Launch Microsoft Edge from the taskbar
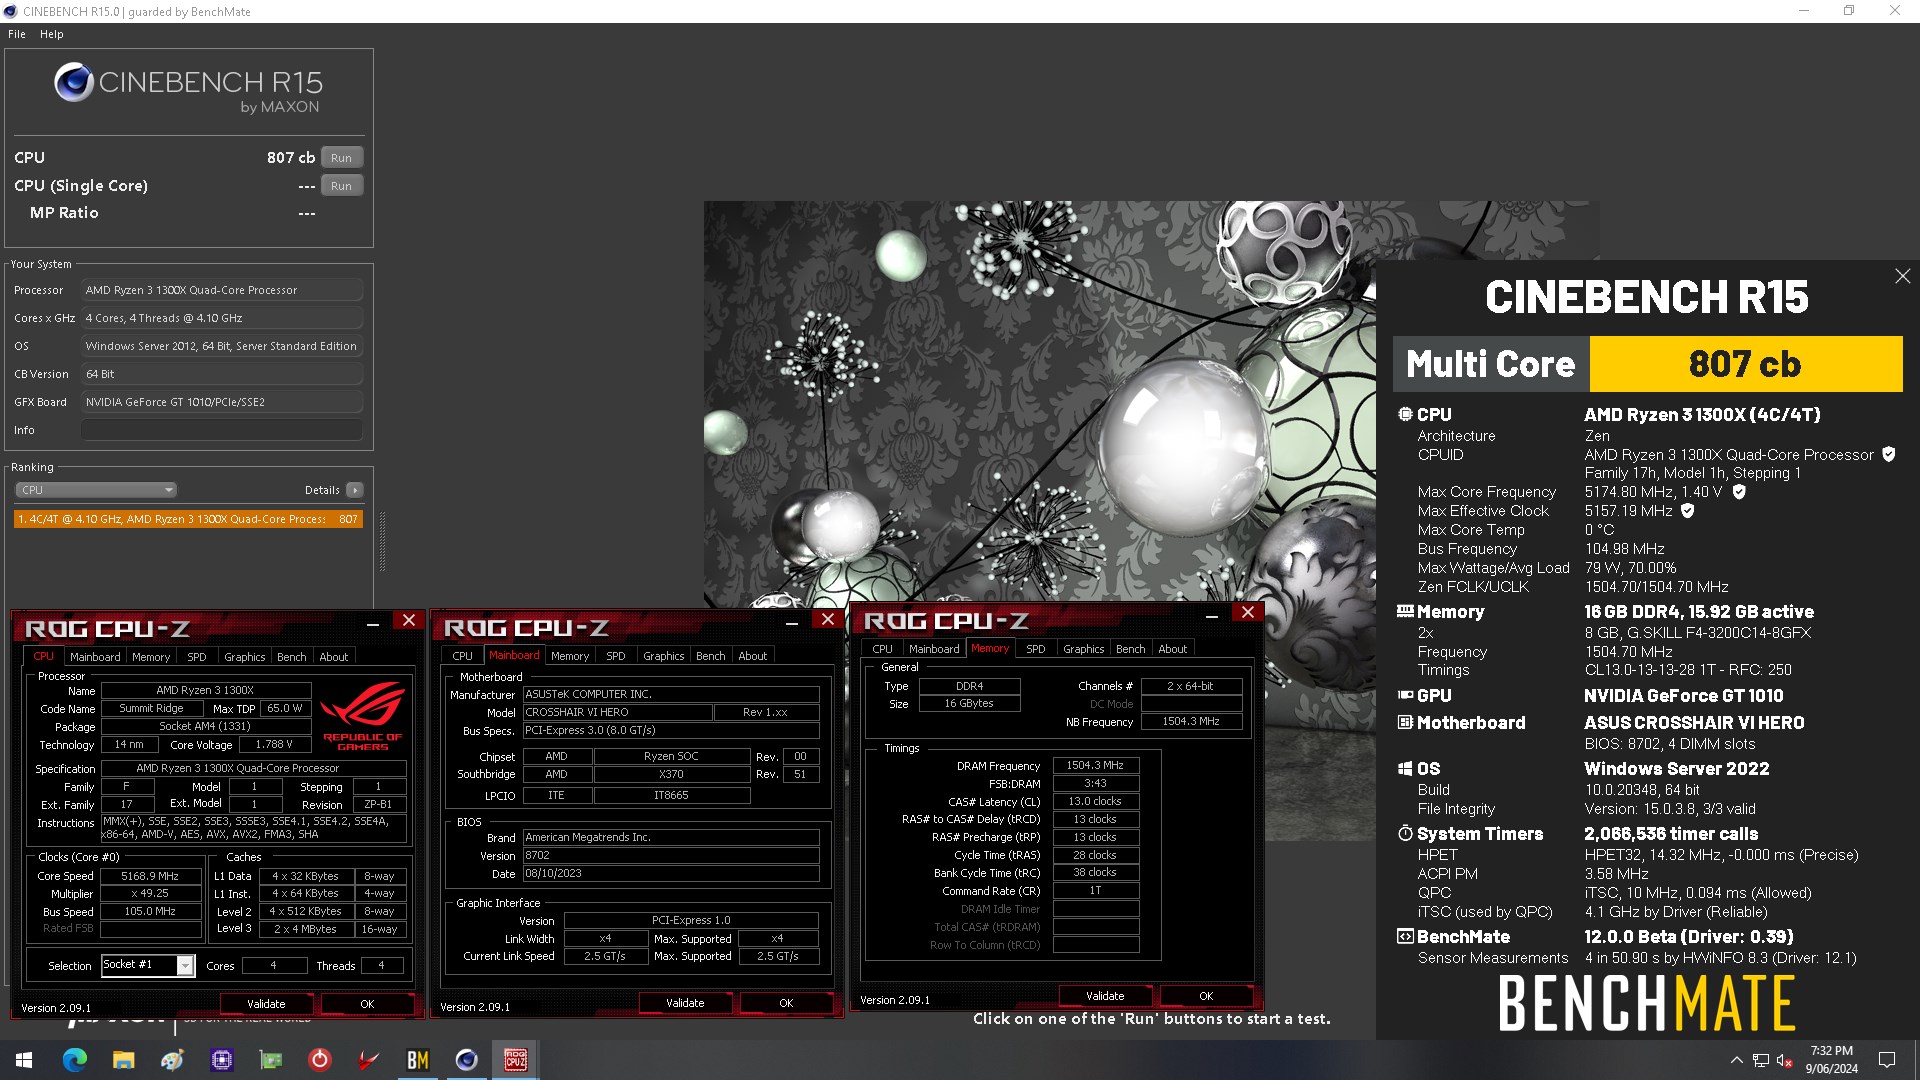 point(75,1060)
